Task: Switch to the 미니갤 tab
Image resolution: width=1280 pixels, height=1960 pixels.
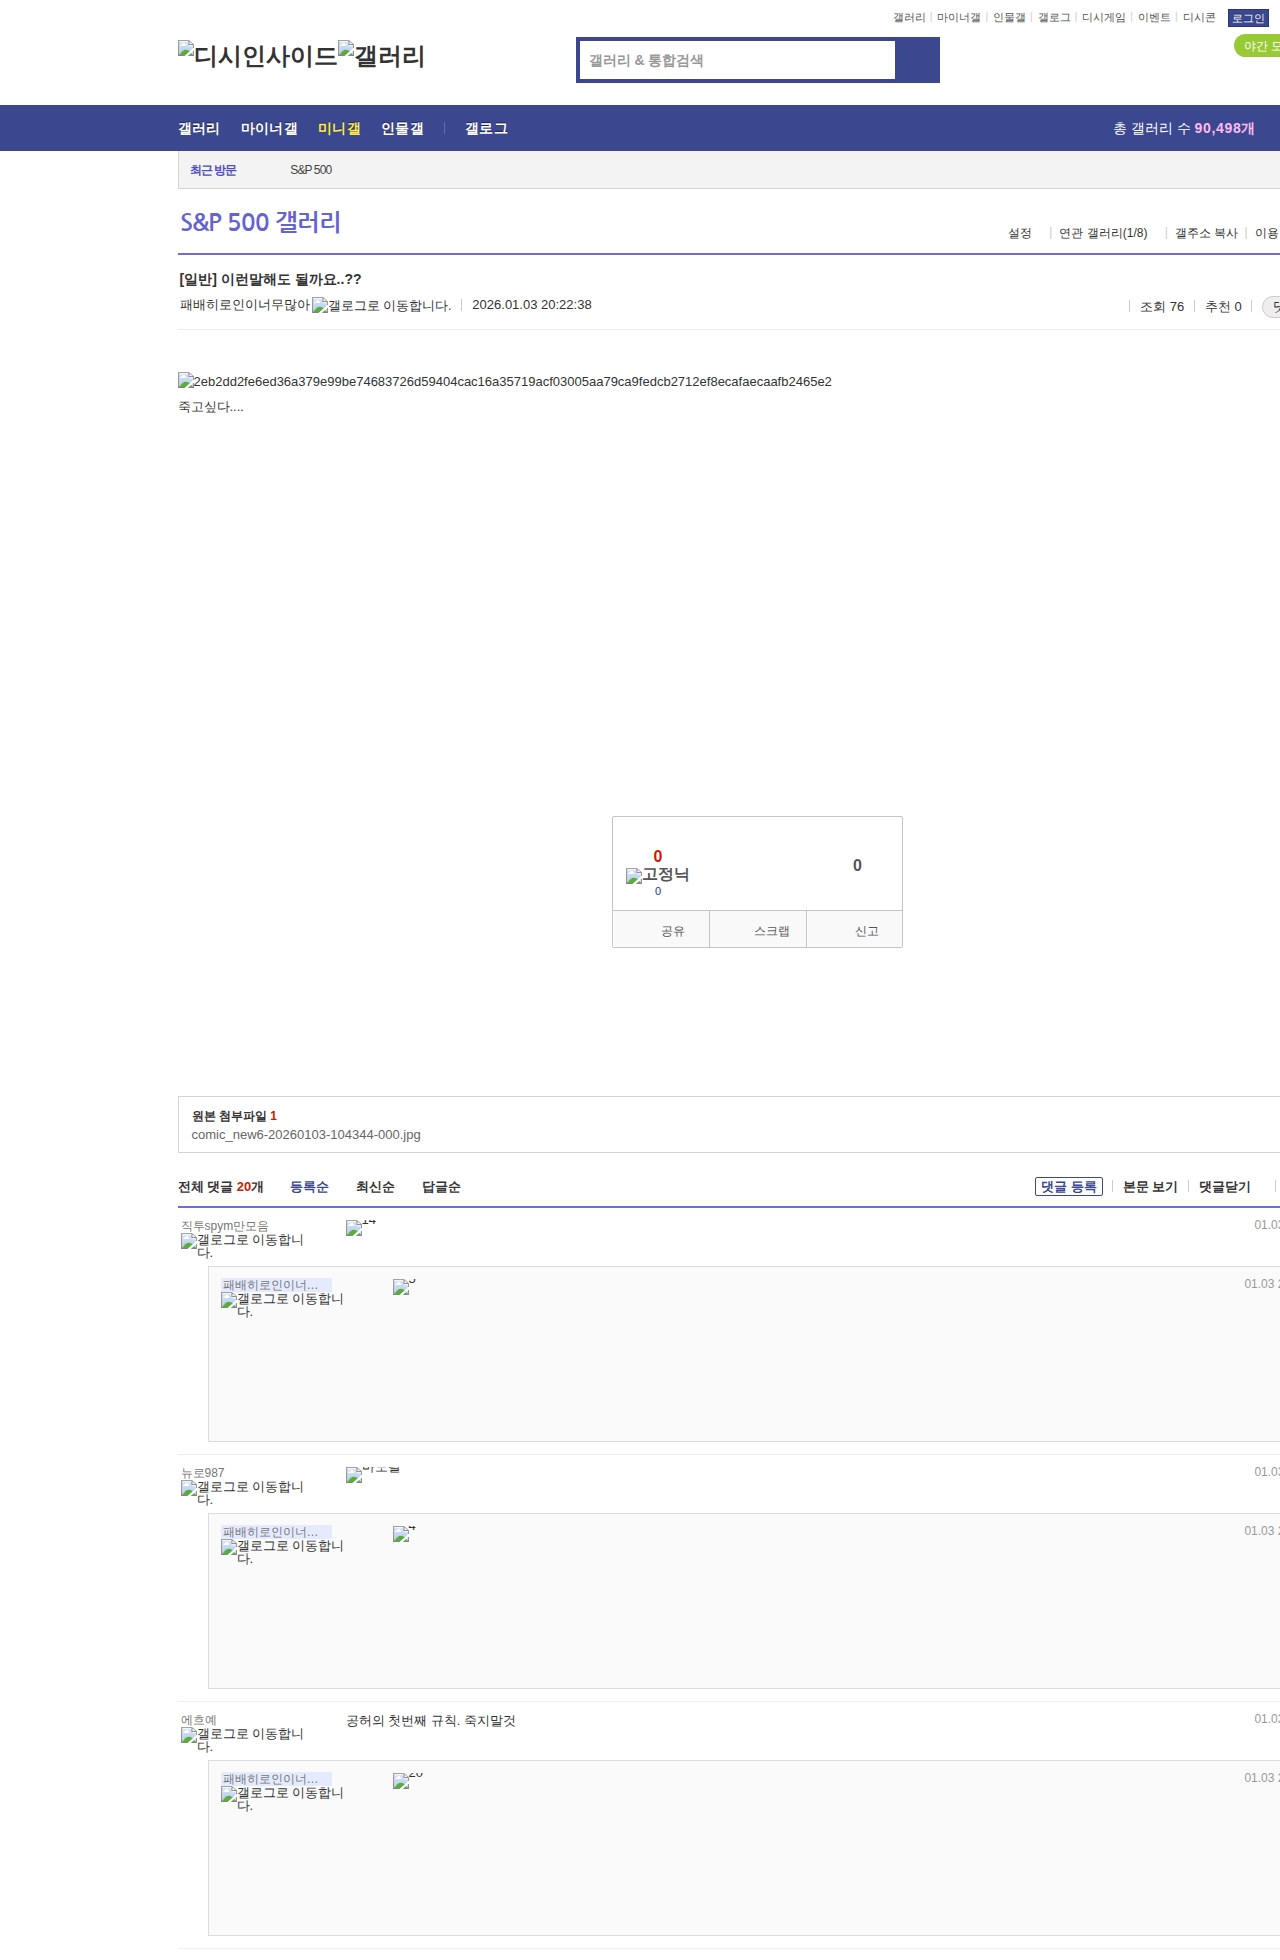Action: click(339, 129)
